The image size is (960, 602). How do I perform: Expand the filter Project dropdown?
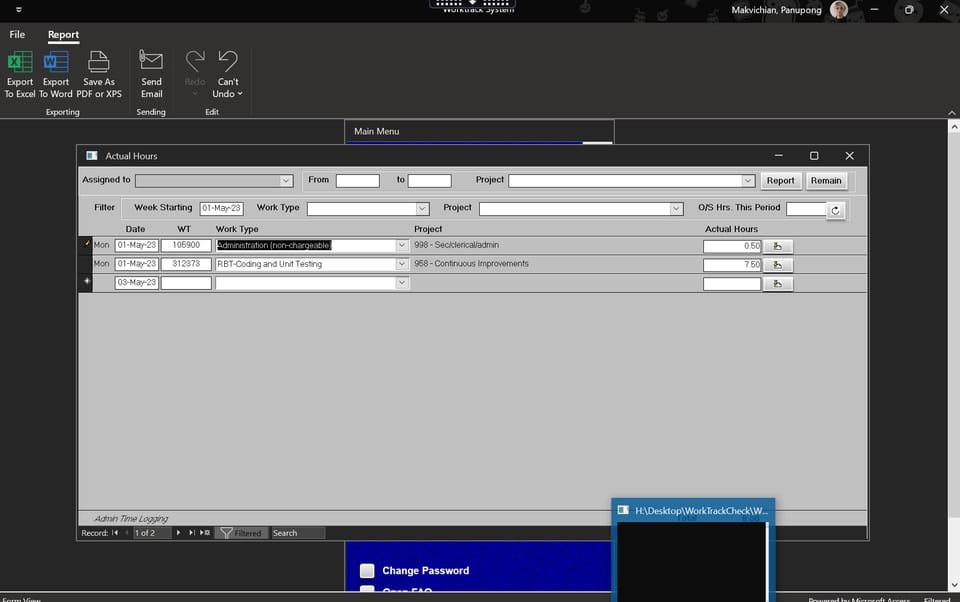[676, 209]
